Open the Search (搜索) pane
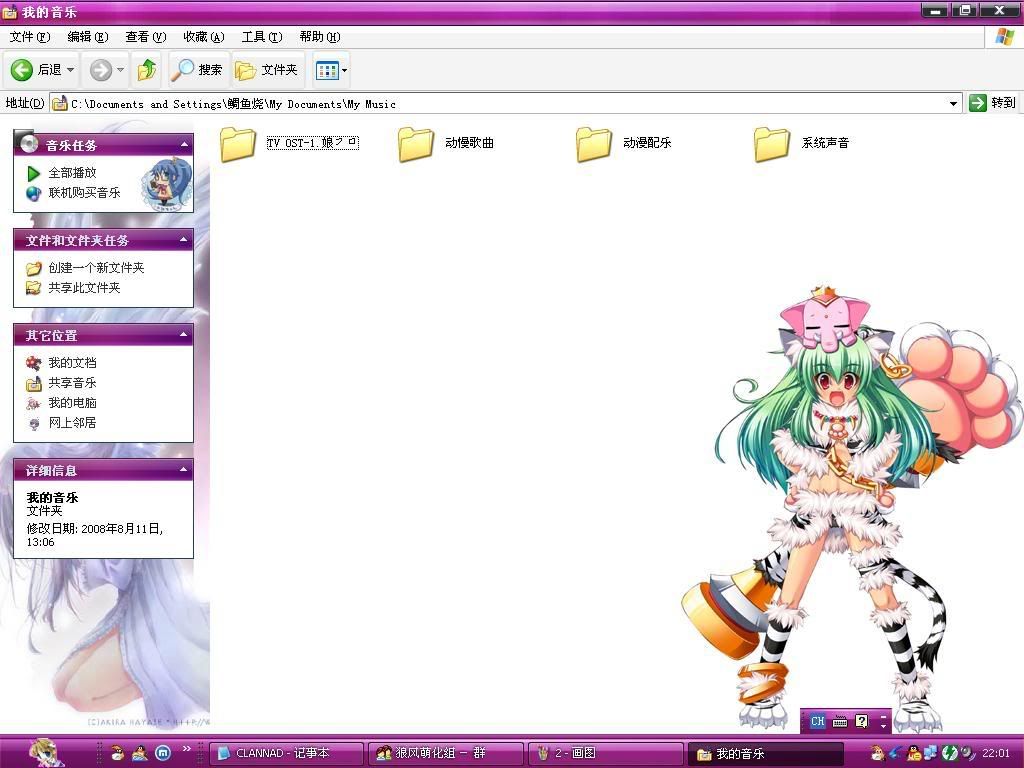 (x=199, y=69)
